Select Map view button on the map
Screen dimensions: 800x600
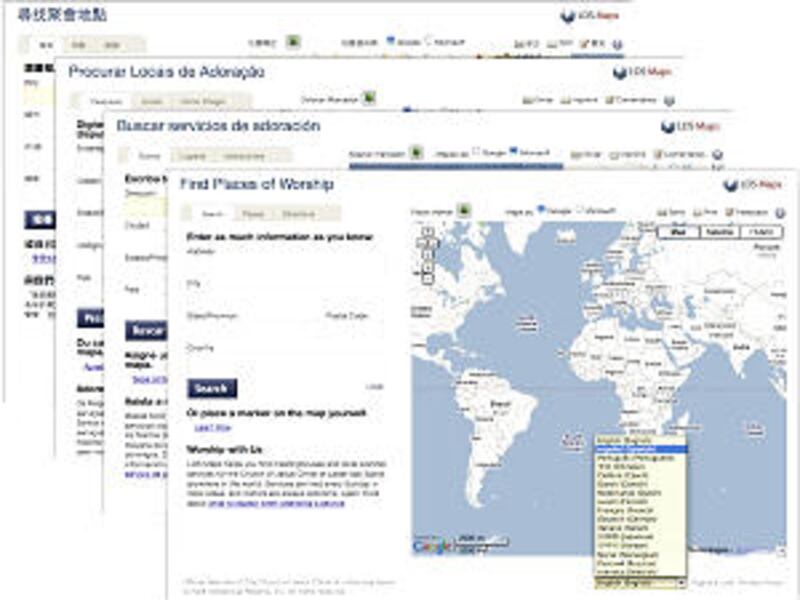point(678,232)
